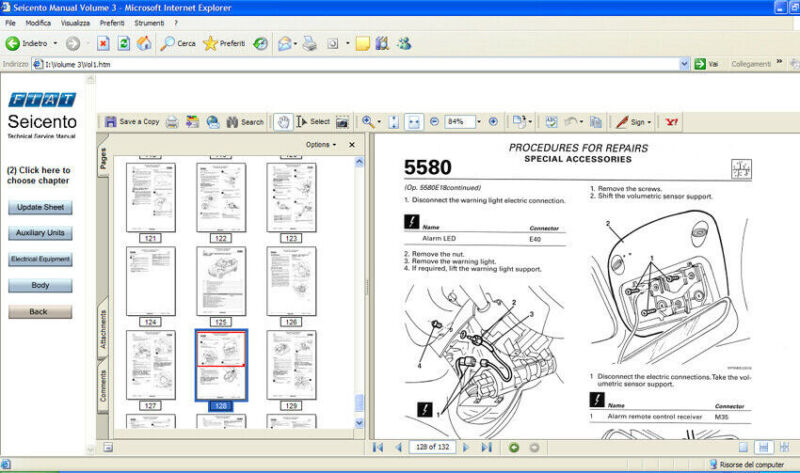Switch to the Attachments side tab
This screenshot has height=473, width=800.
103,328
